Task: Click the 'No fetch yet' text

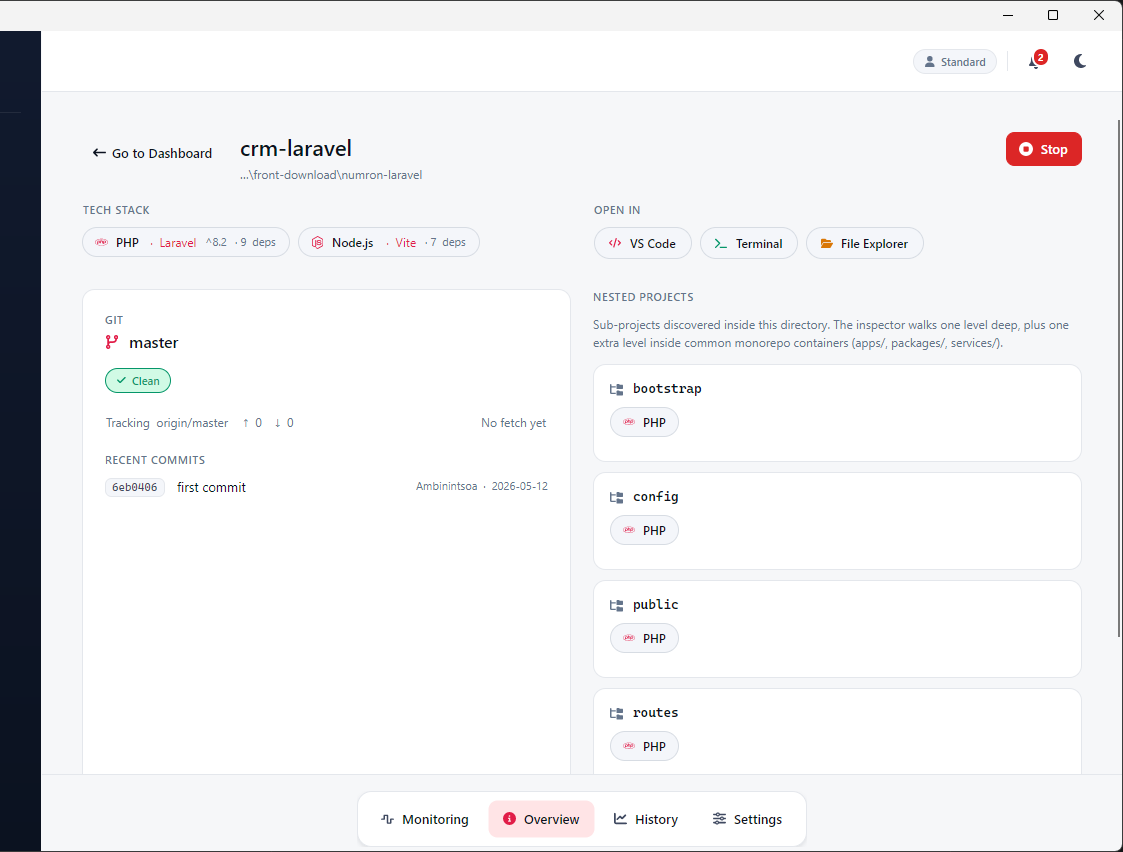Action: (x=514, y=423)
